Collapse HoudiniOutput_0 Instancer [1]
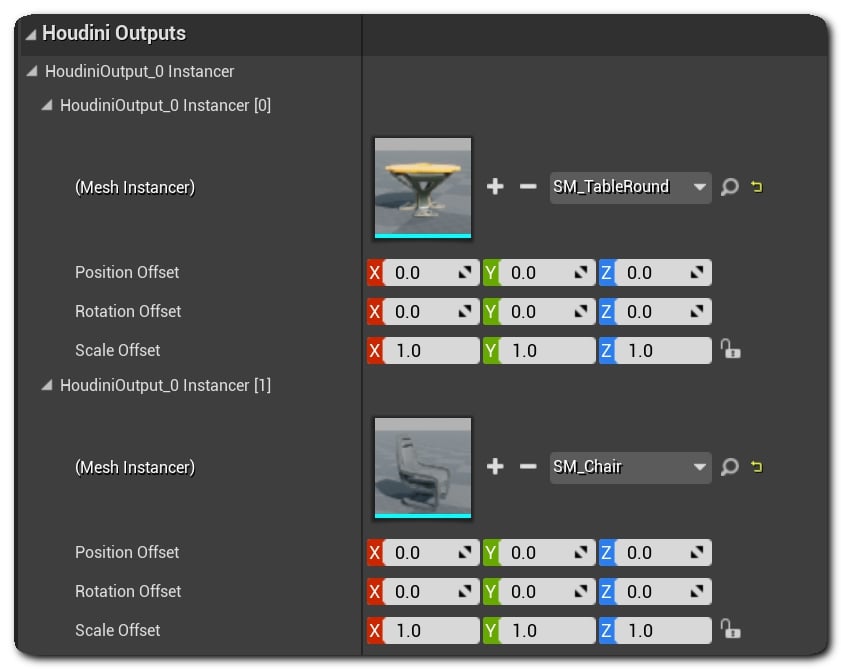The height and width of the screenshot is (669, 841). pos(47,385)
